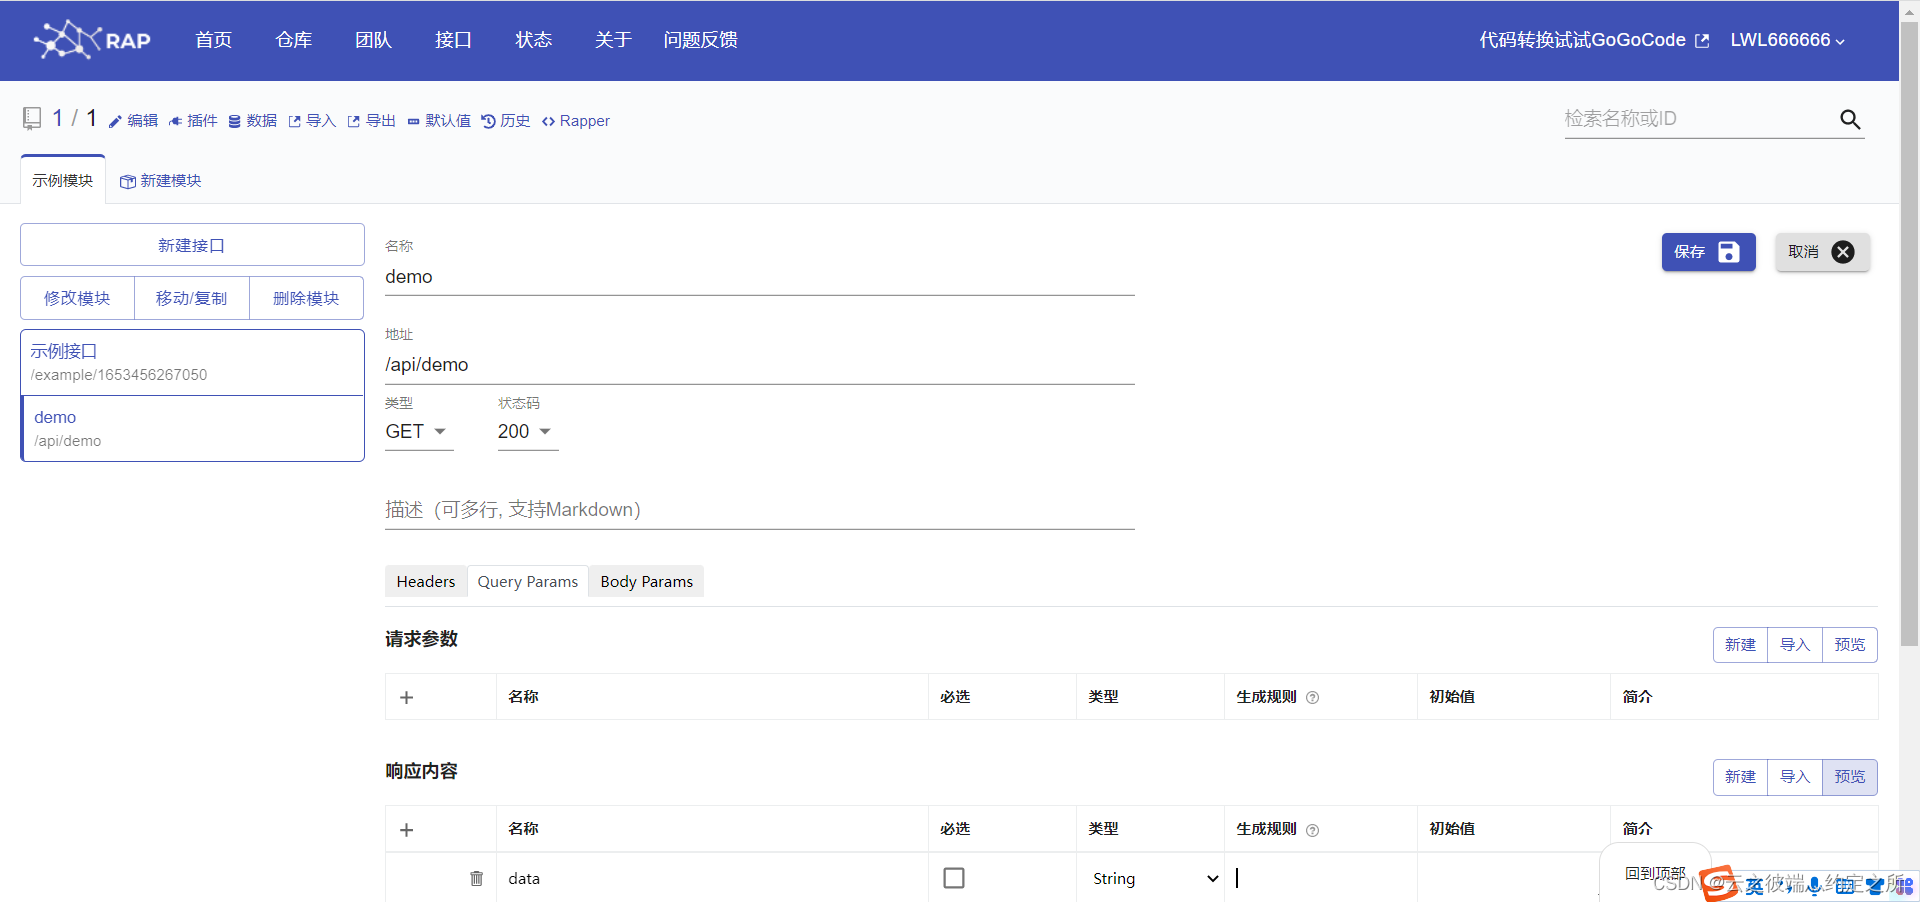Click 预览 button in 请求参数 section

[x=1850, y=645]
